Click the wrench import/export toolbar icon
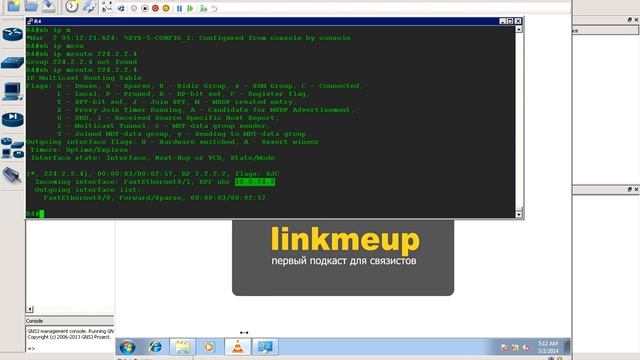Screen dimensions: 640x360 tap(89, 6)
